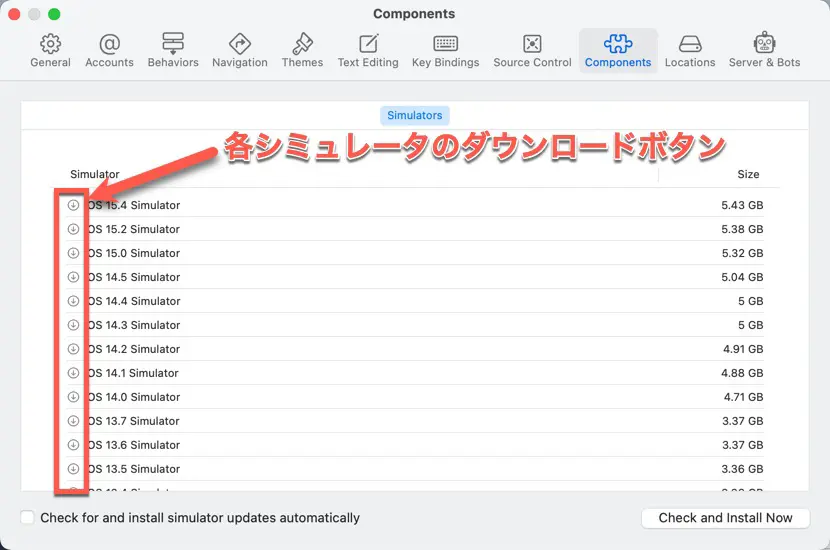
Task: Open the Behaviors preferences pane
Action: coord(173,51)
